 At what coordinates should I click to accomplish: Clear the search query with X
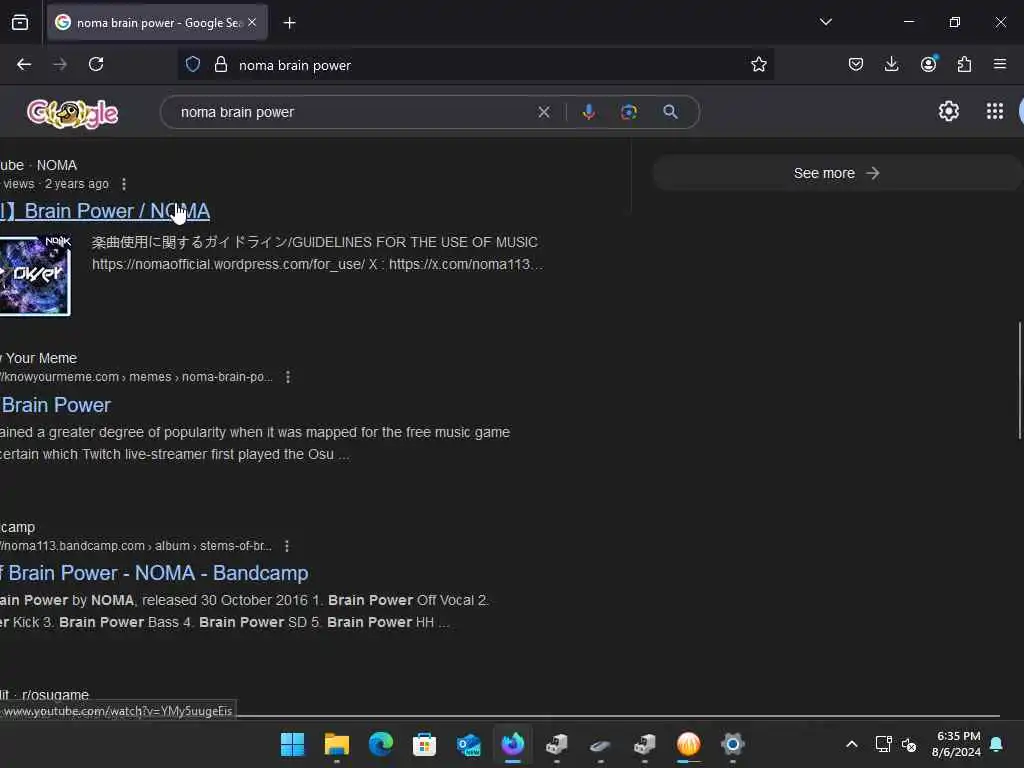click(543, 112)
